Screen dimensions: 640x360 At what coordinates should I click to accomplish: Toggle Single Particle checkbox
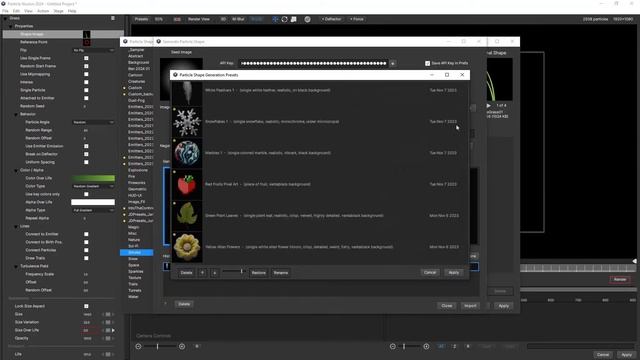pos(86,90)
